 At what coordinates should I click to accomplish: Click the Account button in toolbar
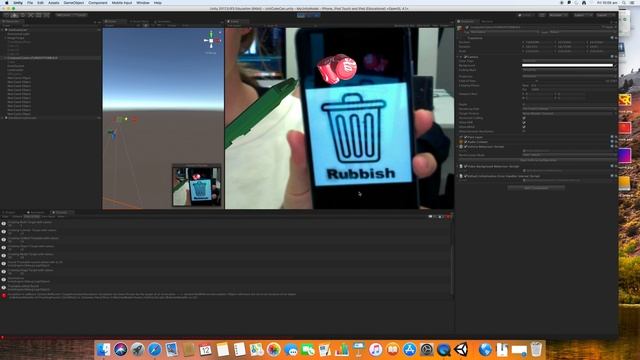(558, 15)
